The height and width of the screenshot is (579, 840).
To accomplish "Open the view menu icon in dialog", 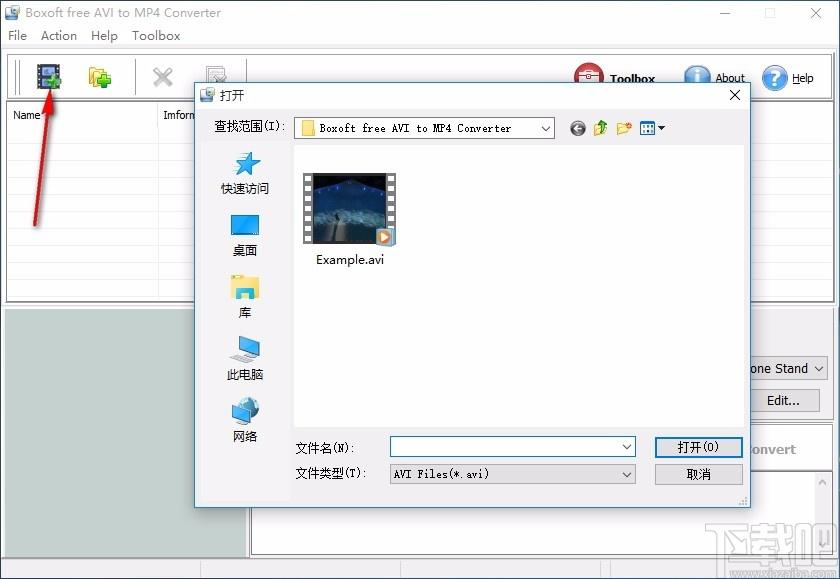I will (x=652, y=128).
